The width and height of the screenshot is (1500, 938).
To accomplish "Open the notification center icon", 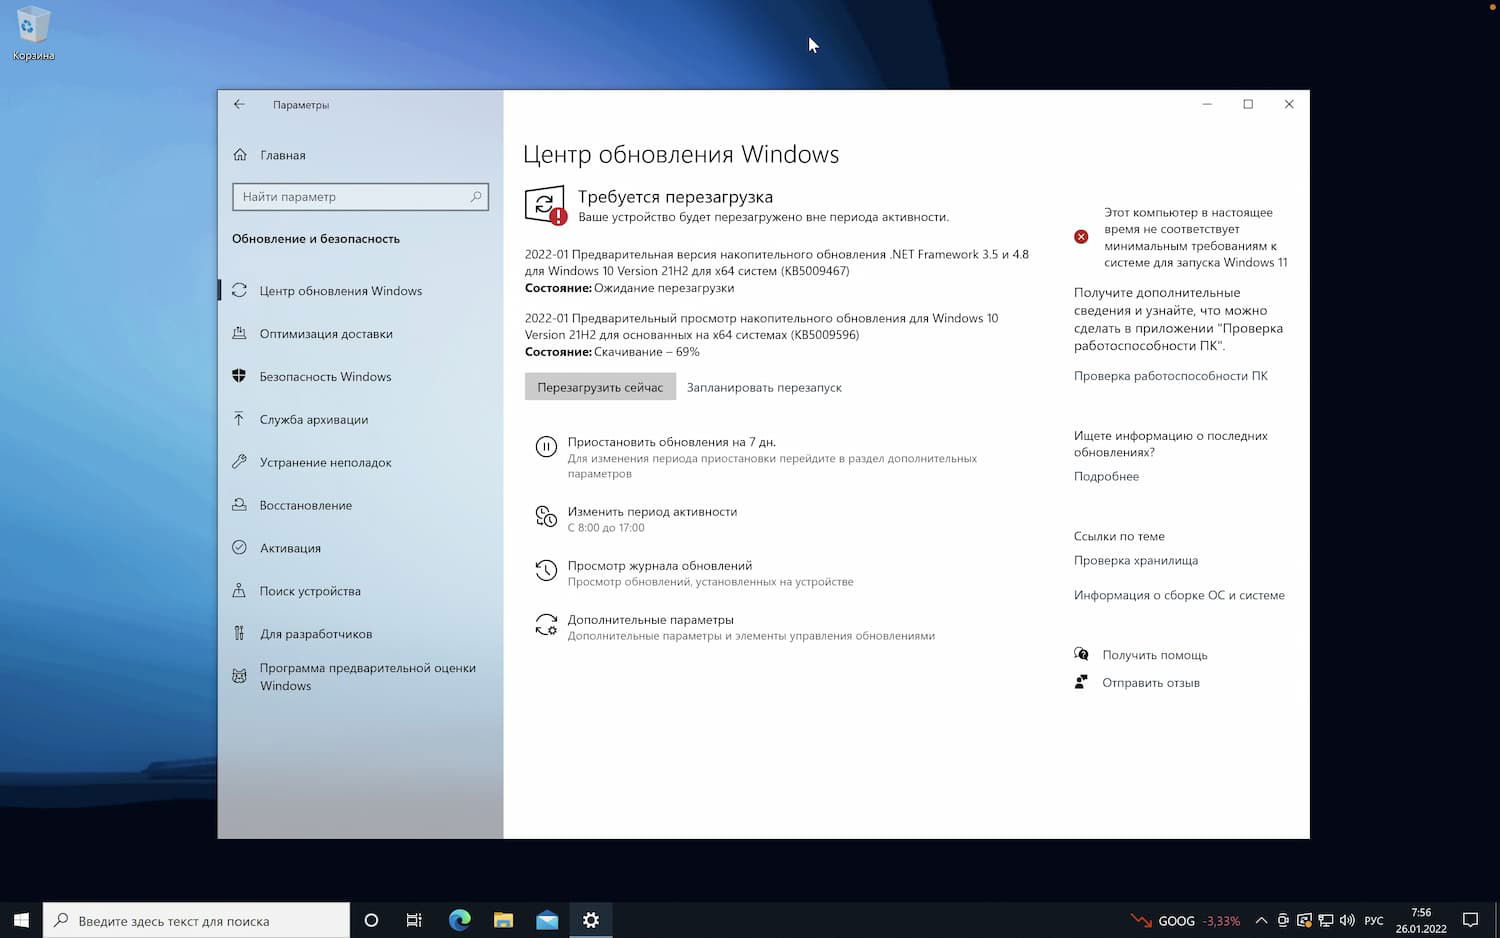I will [1470, 920].
